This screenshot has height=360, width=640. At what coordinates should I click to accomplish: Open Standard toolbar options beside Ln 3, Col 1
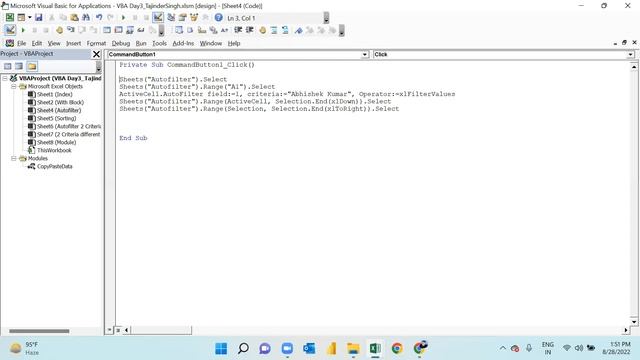click(326, 18)
